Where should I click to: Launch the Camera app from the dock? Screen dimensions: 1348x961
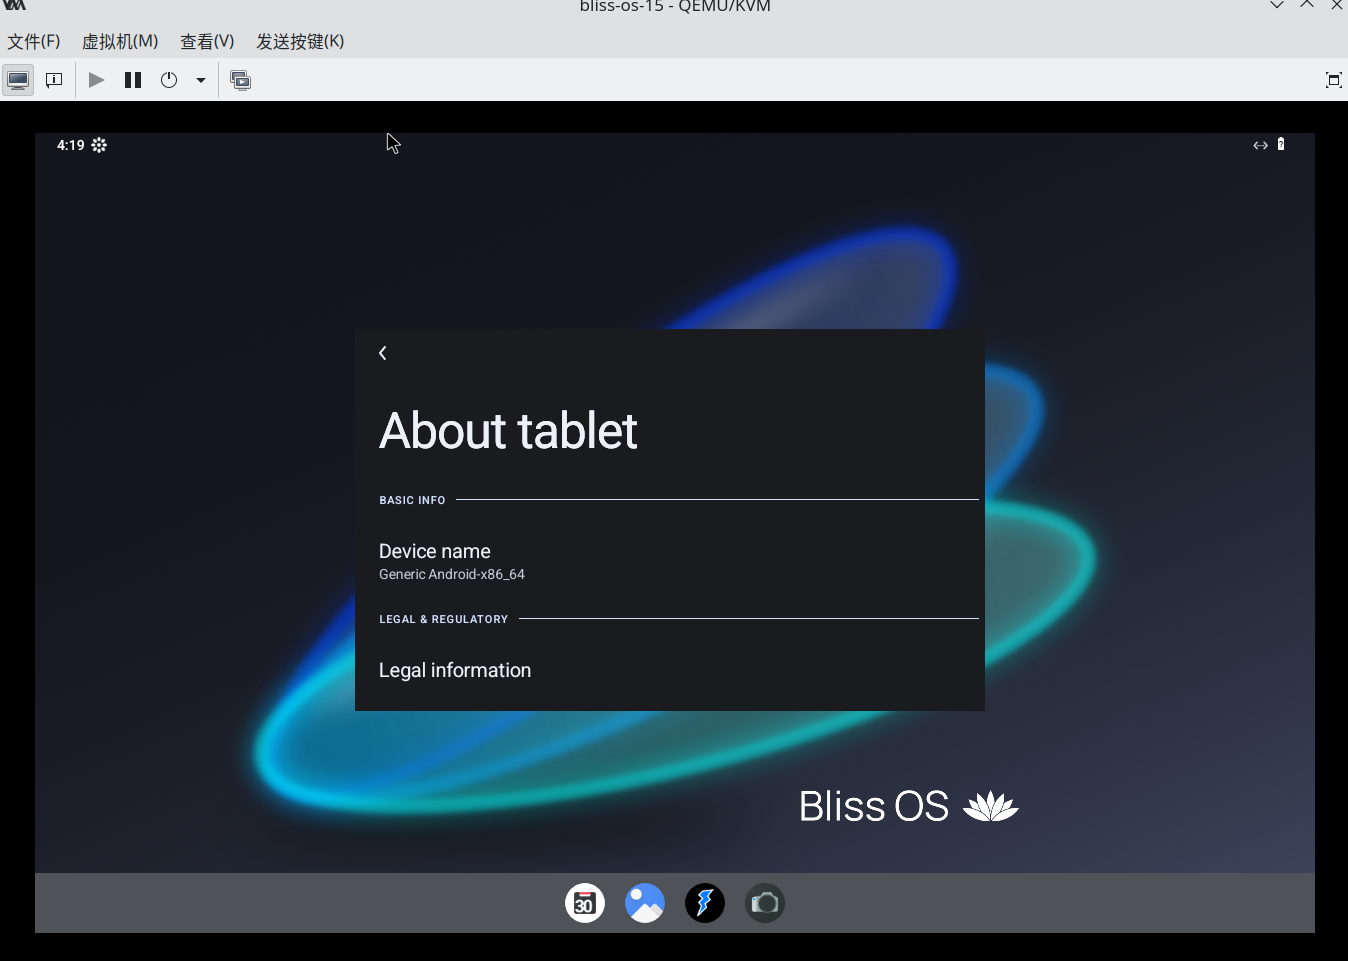click(x=765, y=903)
